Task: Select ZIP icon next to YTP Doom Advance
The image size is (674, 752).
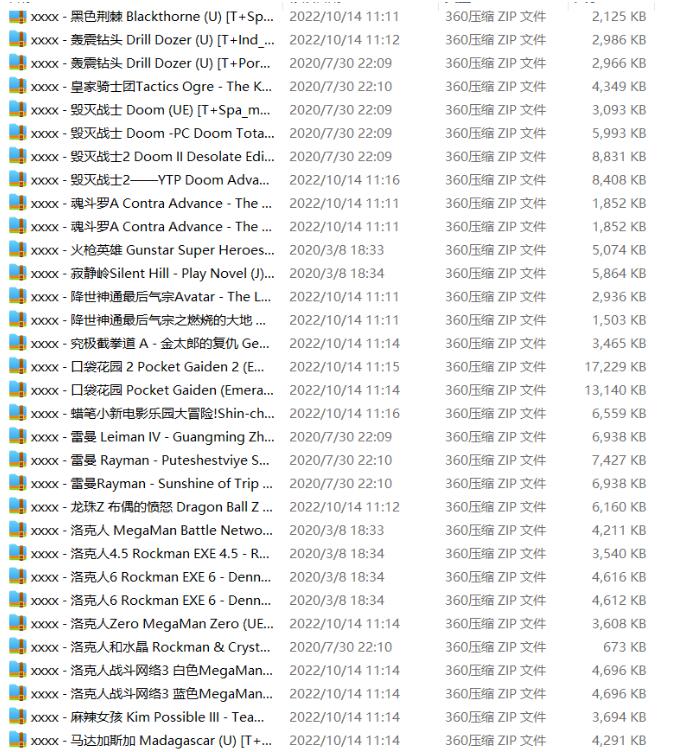Action: coord(18,180)
